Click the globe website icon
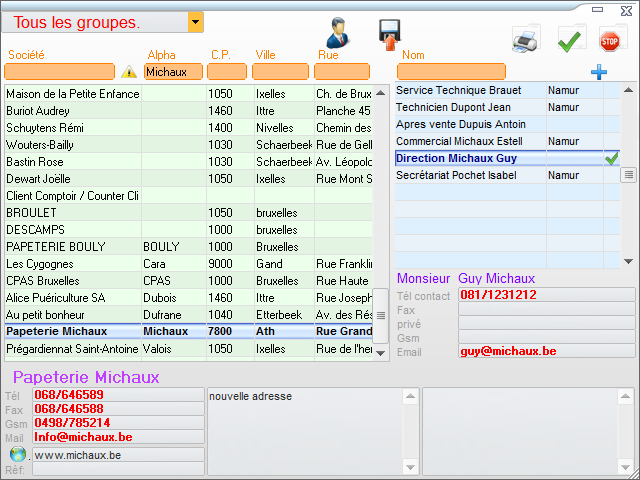Viewport: 640px width, 480px height. click(18, 454)
